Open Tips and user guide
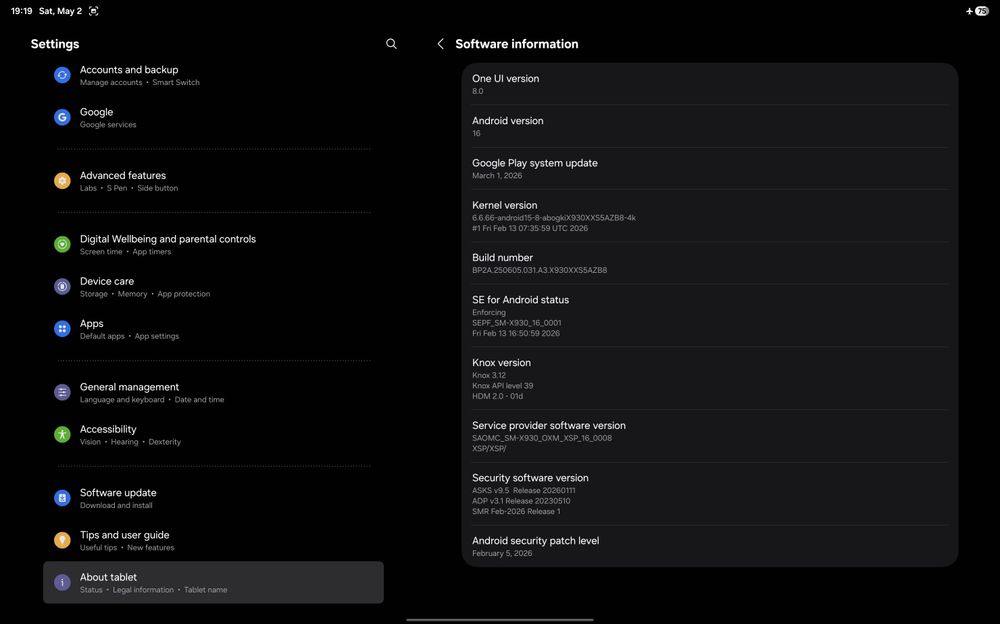Screen dimensions: 1000x624 tap(214, 540)
